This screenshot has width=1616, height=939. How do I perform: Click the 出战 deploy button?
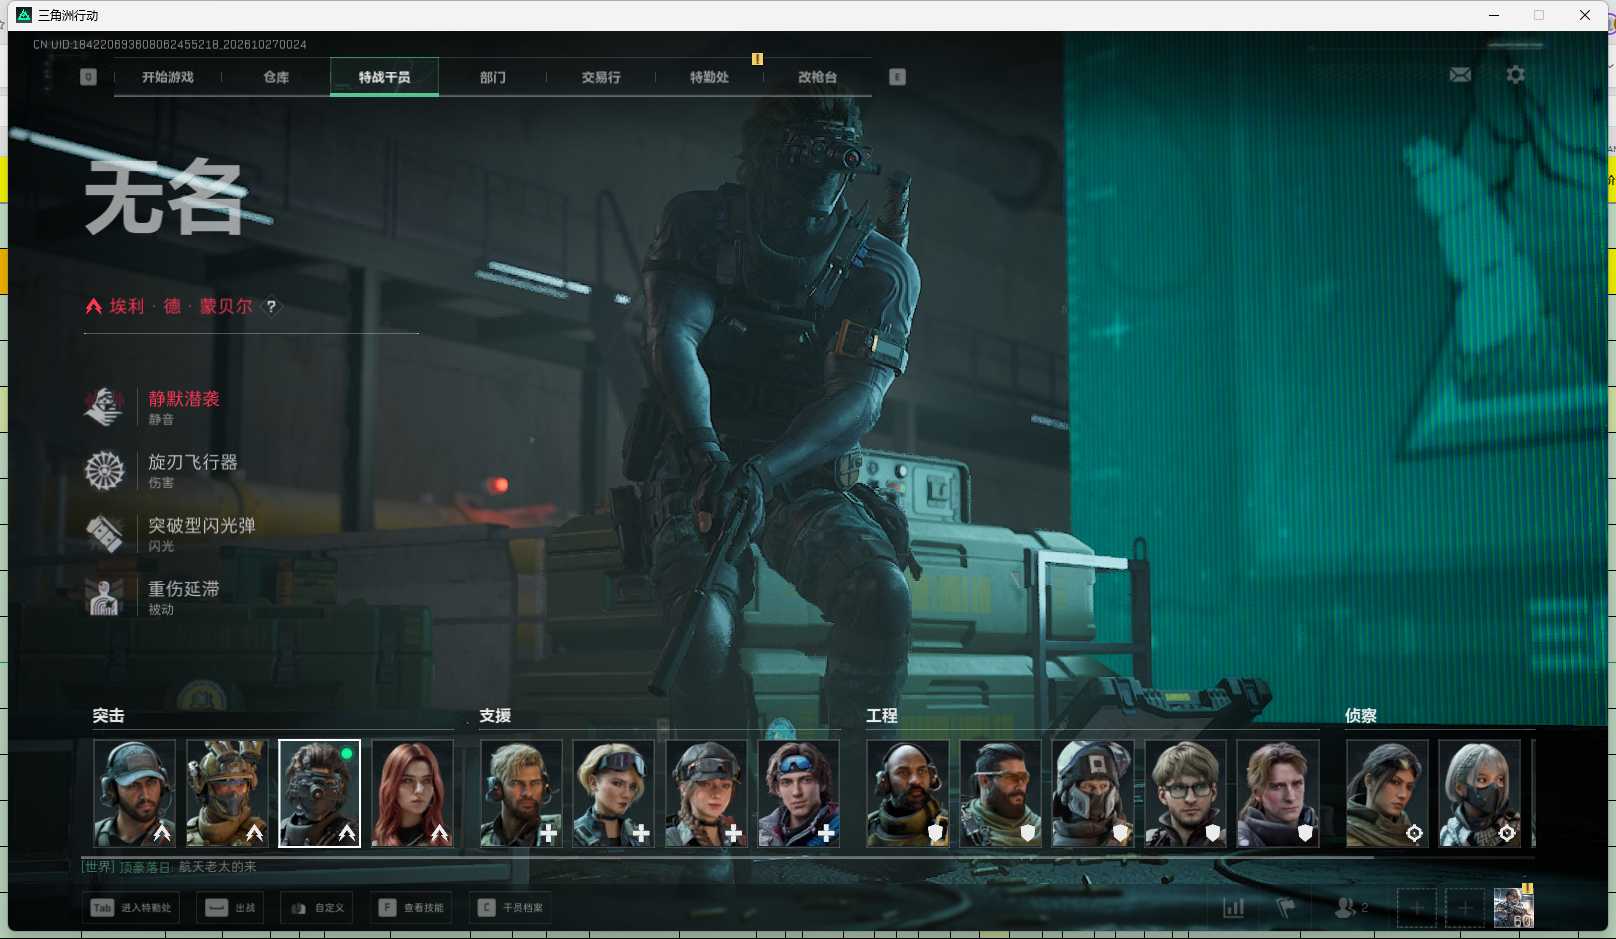pos(231,908)
